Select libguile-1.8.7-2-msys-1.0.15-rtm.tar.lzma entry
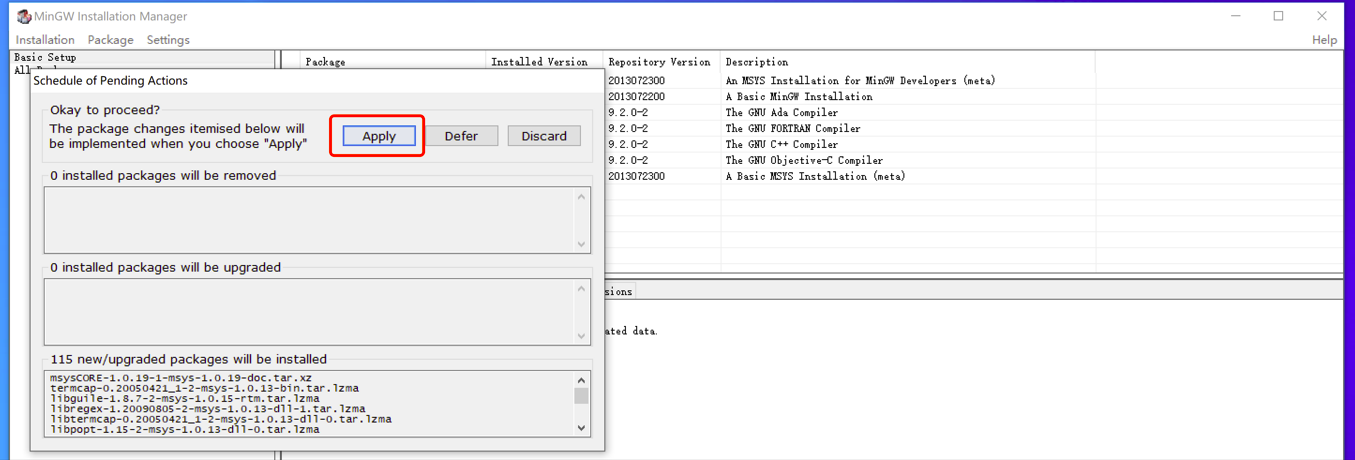 click(x=184, y=398)
